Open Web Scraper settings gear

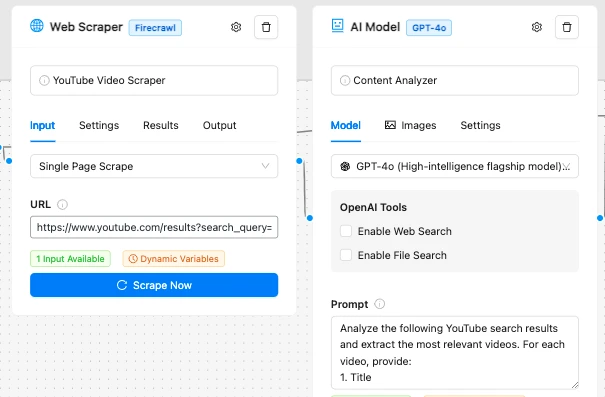tap(236, 27)
